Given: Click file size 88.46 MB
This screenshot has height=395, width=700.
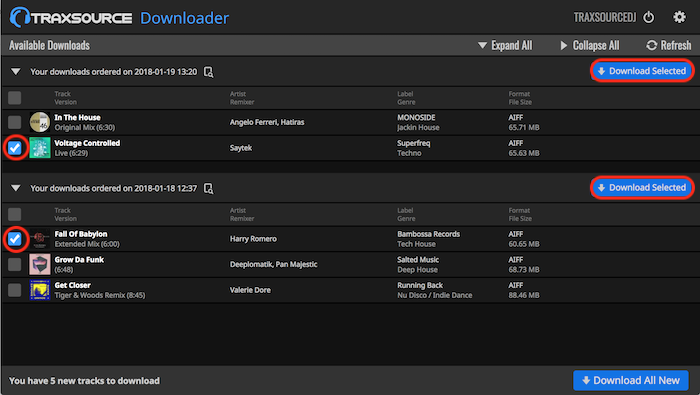Looking at the screenshot, I should click(x=524, y=295).
